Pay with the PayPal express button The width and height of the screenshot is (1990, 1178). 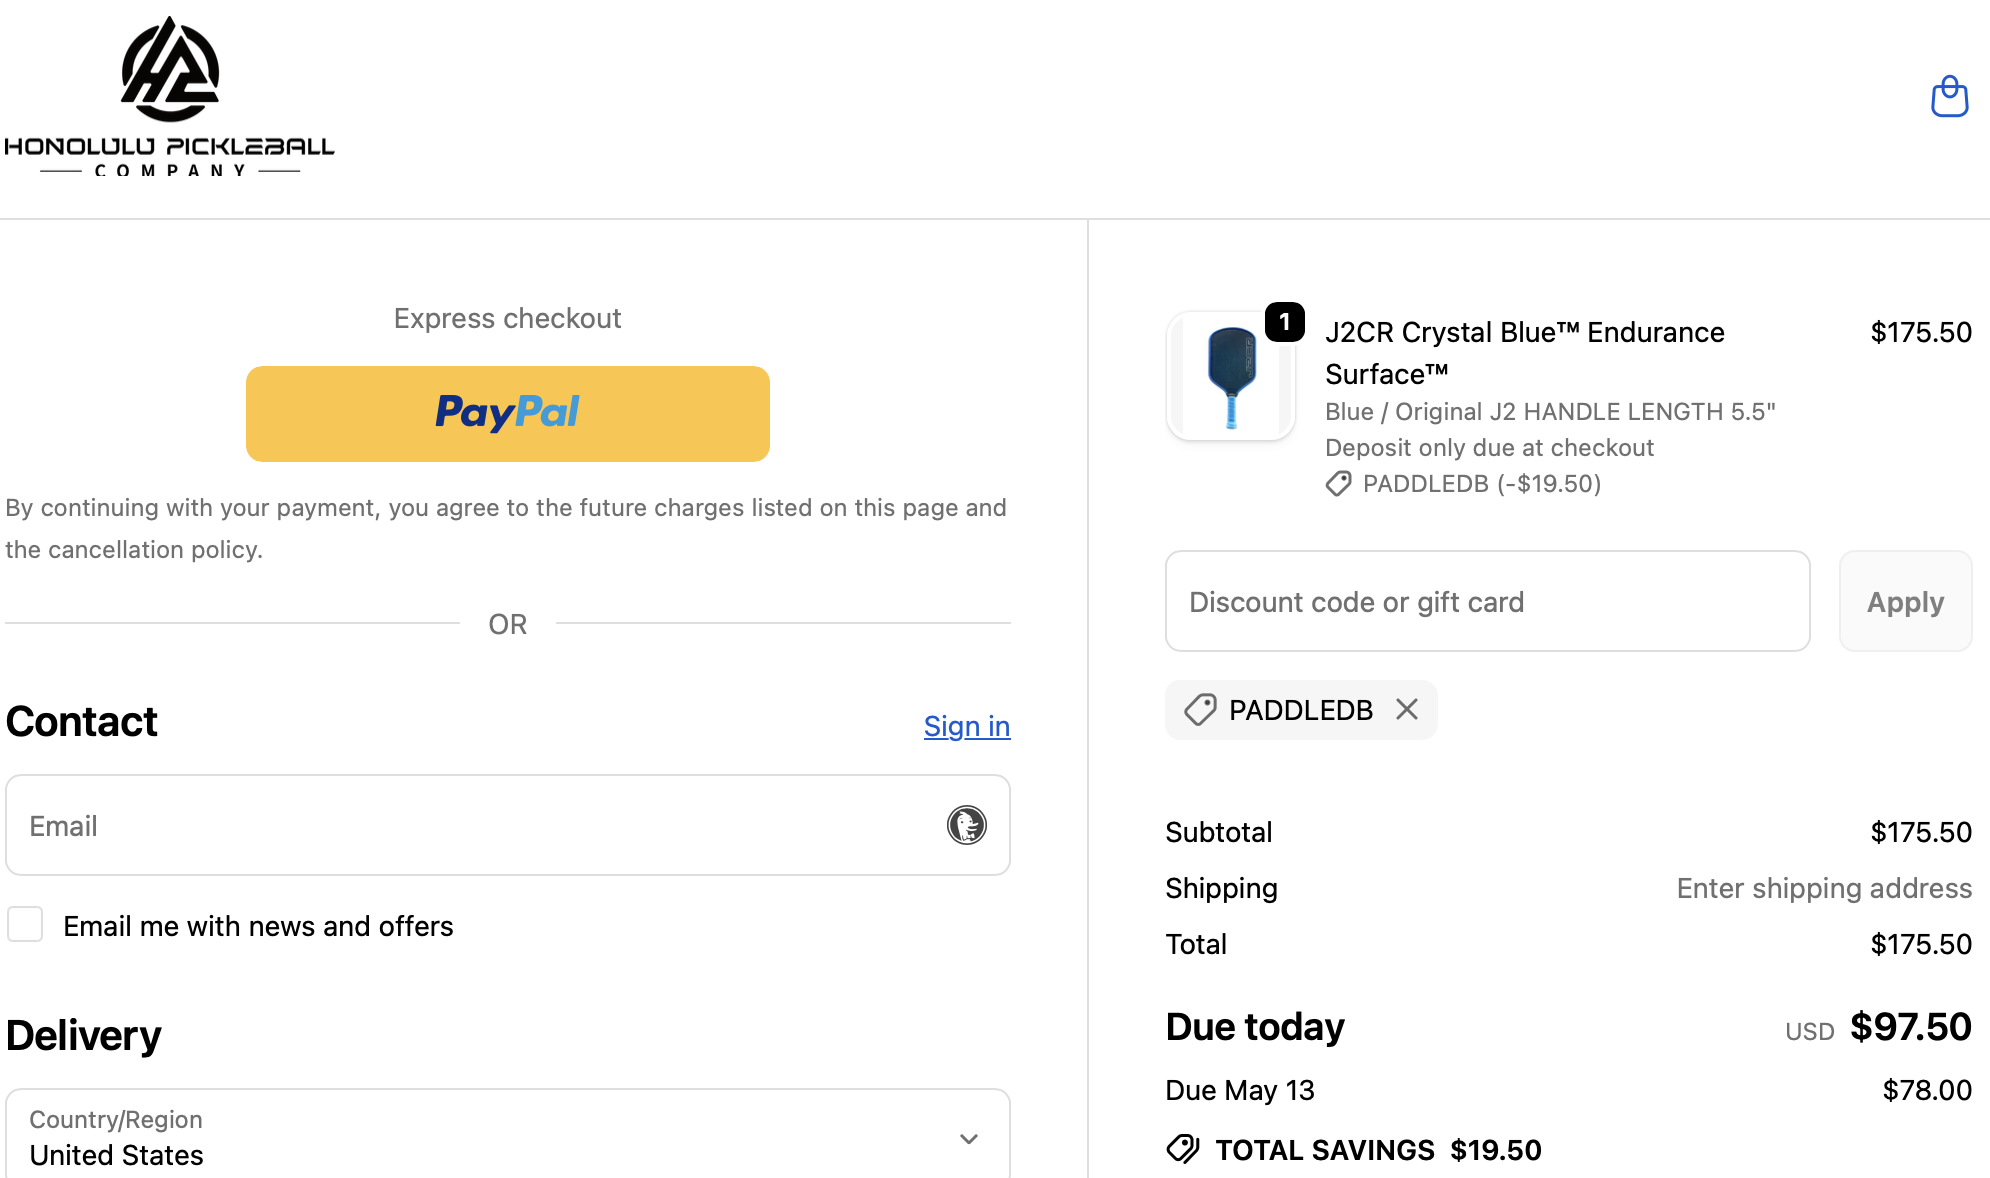[508, 413]
